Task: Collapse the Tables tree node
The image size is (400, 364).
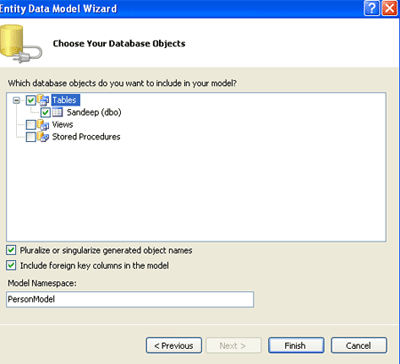Action: click(16, 100)
